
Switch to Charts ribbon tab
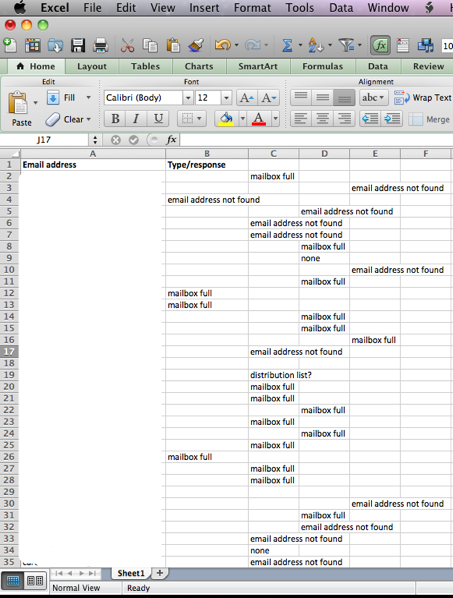click(199, 66)
